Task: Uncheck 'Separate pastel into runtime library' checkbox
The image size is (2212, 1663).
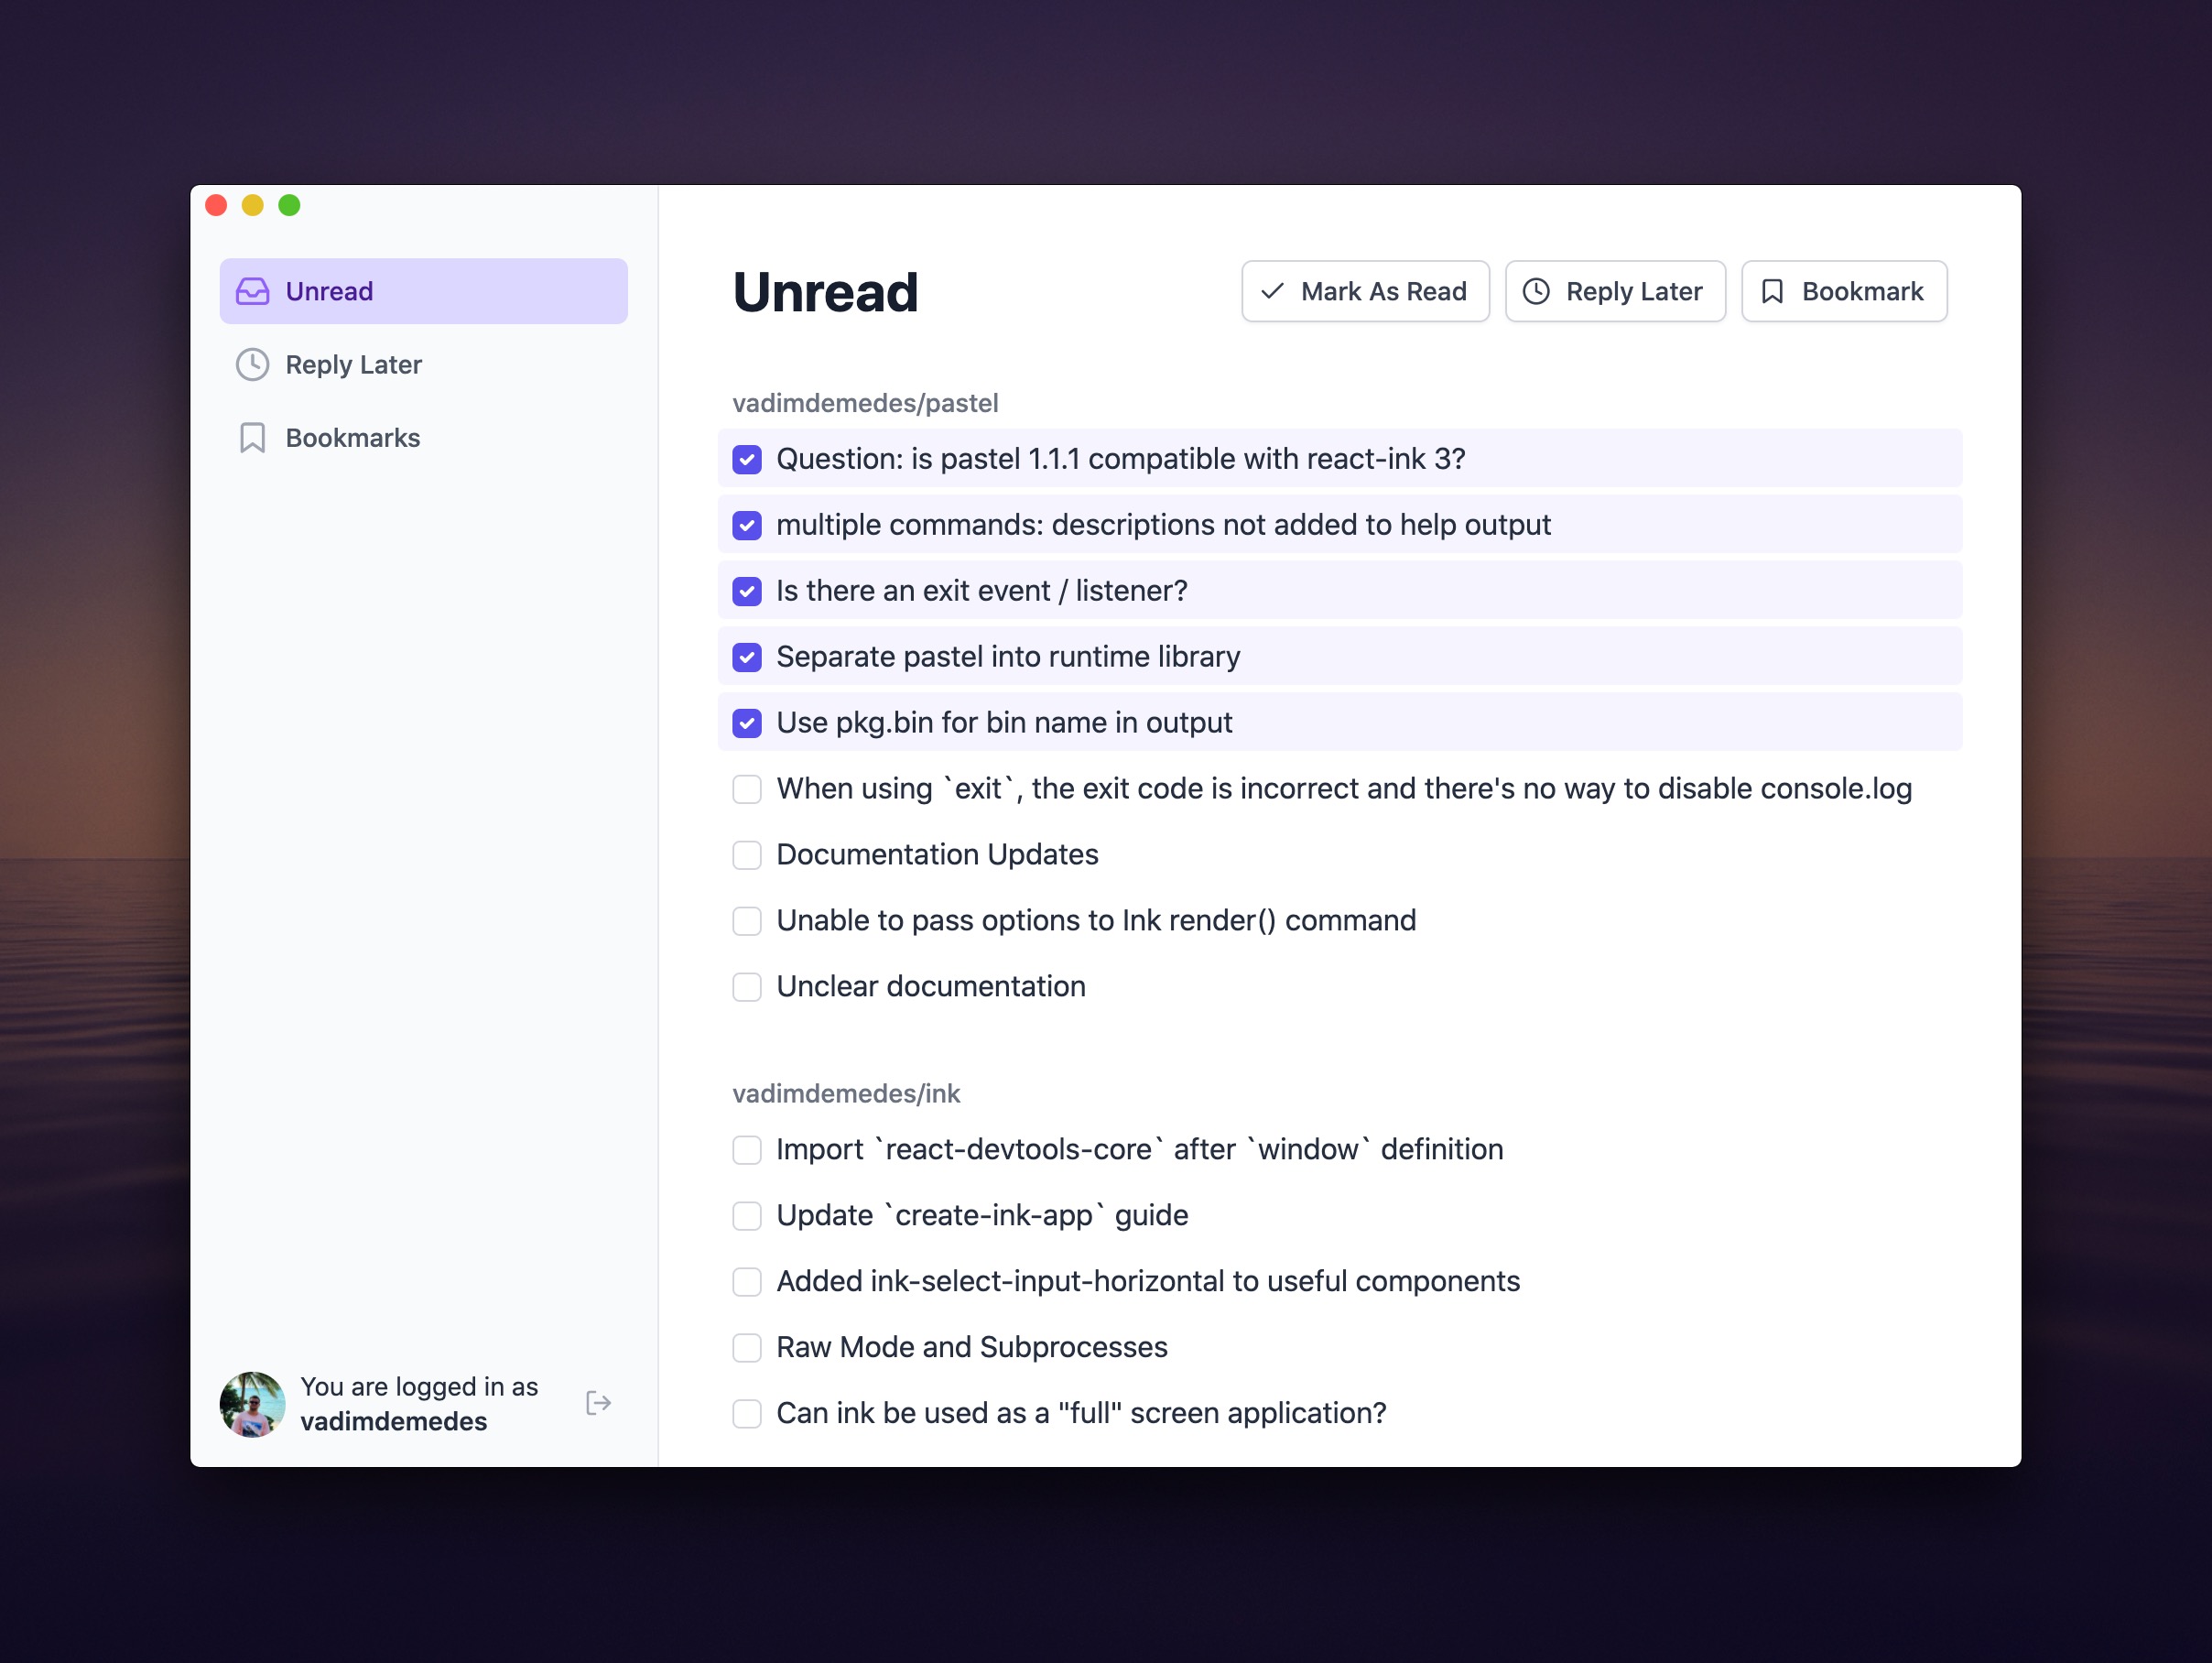Action: point(747,658)
